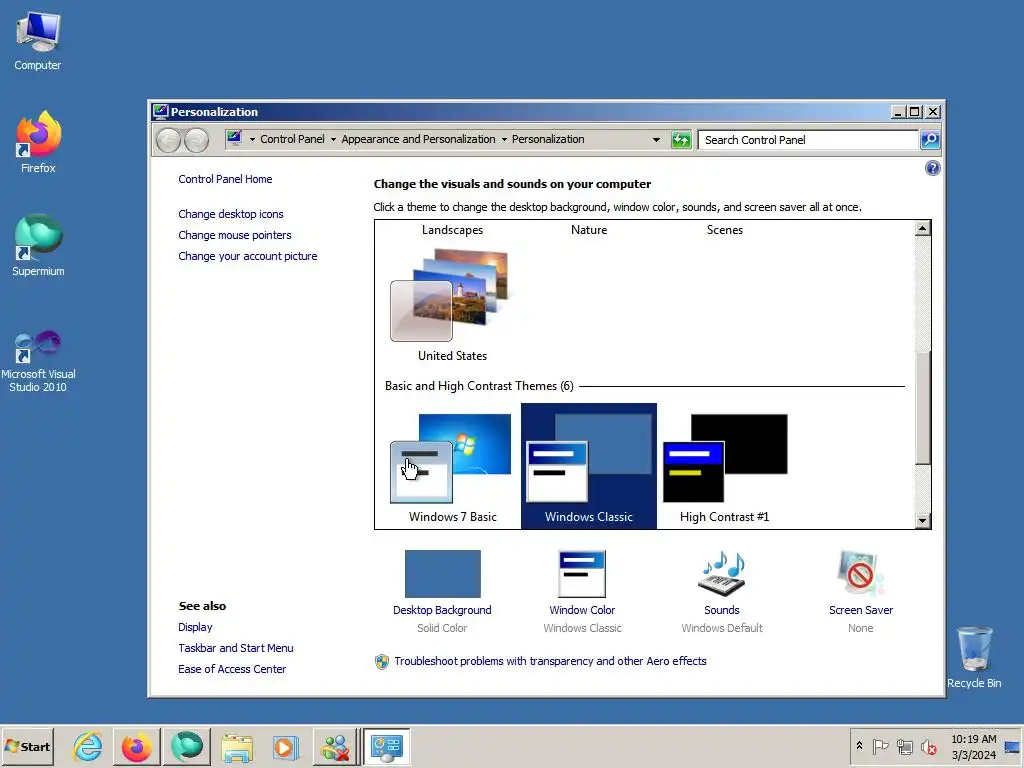Click theme list scroll down arrow
Viewport: 1024px width, 768px height.
click(922, 520)
